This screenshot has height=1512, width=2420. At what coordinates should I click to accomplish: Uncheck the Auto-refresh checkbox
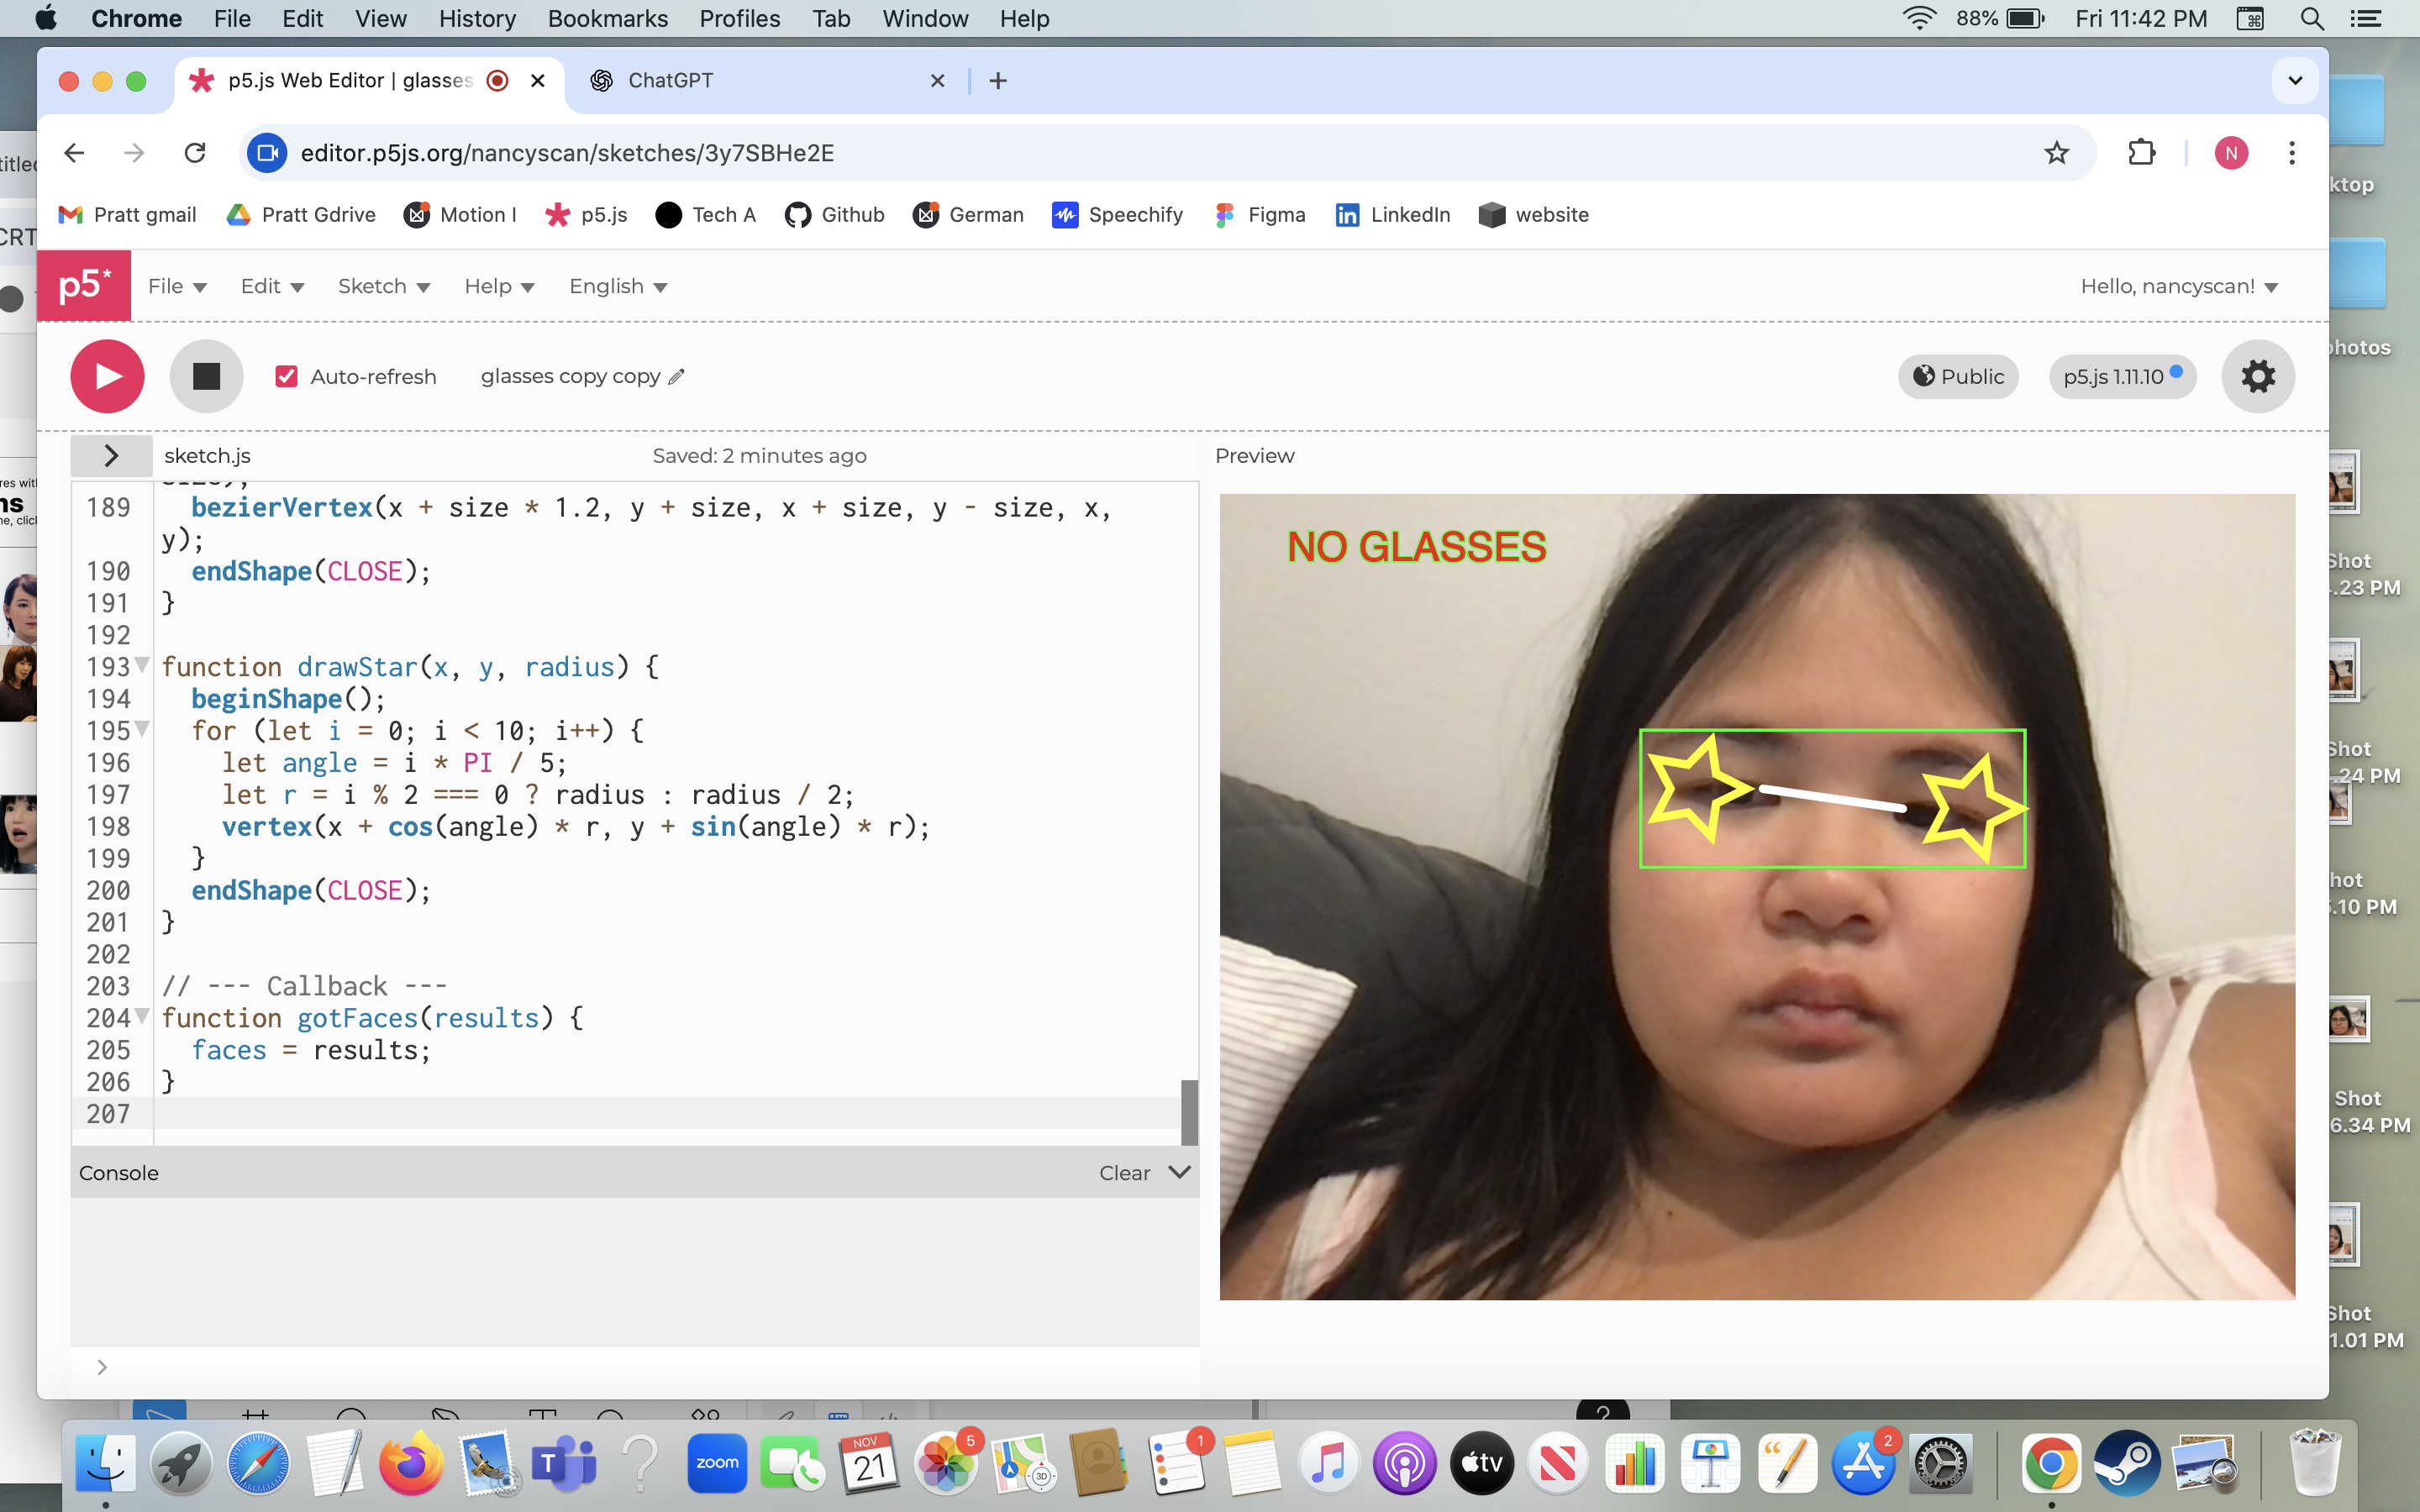click(287, 376)
